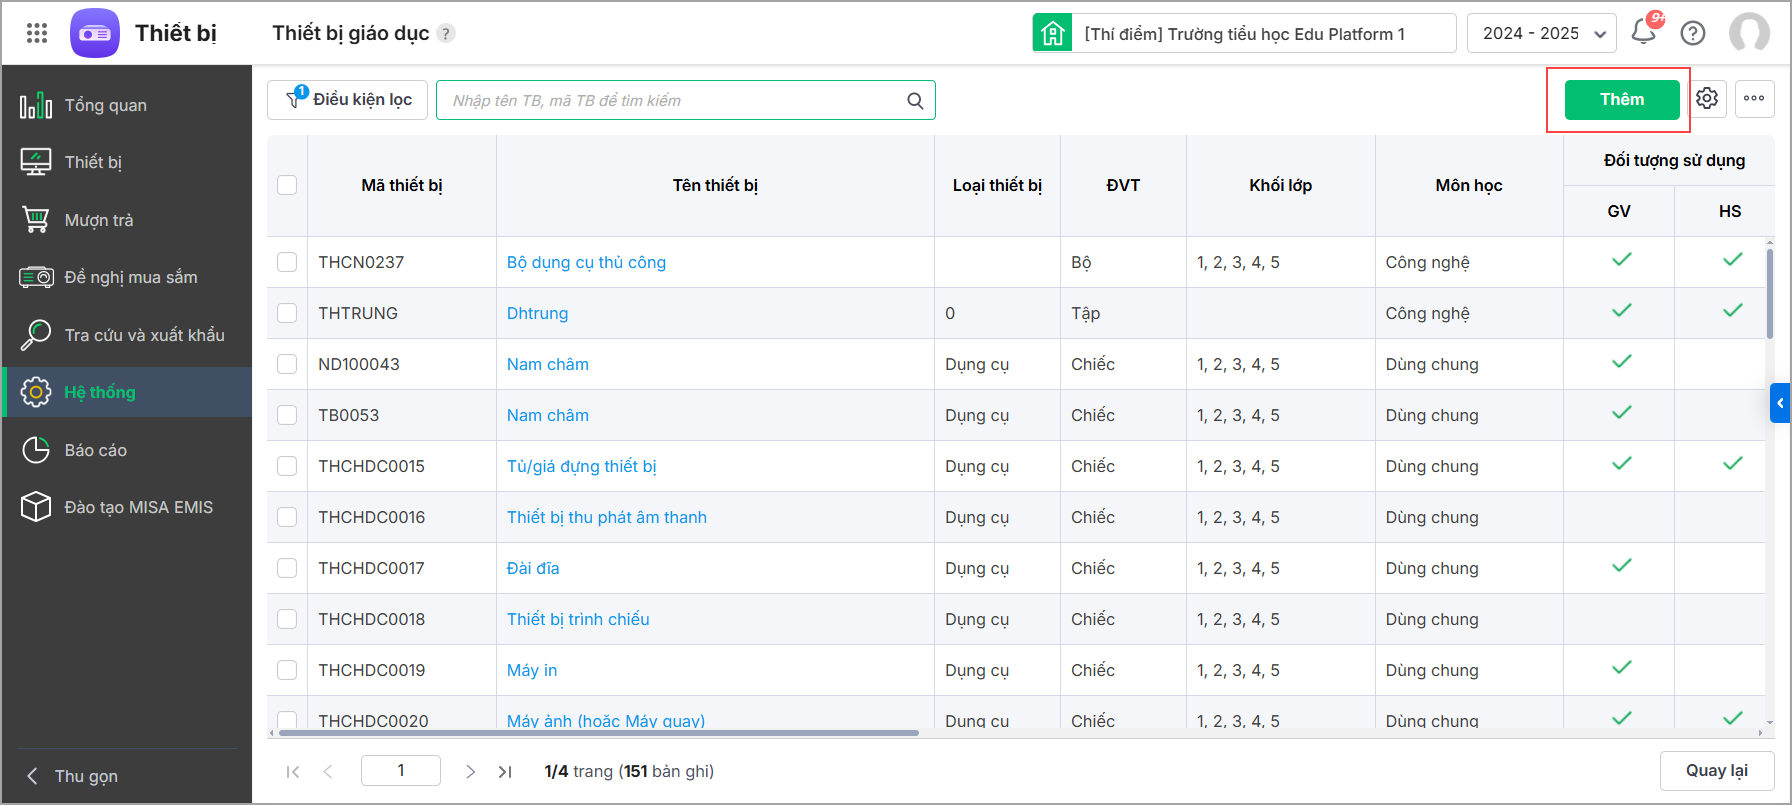Go to the next page arrow
The width and height of the screenshot is (1792, 805).
coord(470,771)
